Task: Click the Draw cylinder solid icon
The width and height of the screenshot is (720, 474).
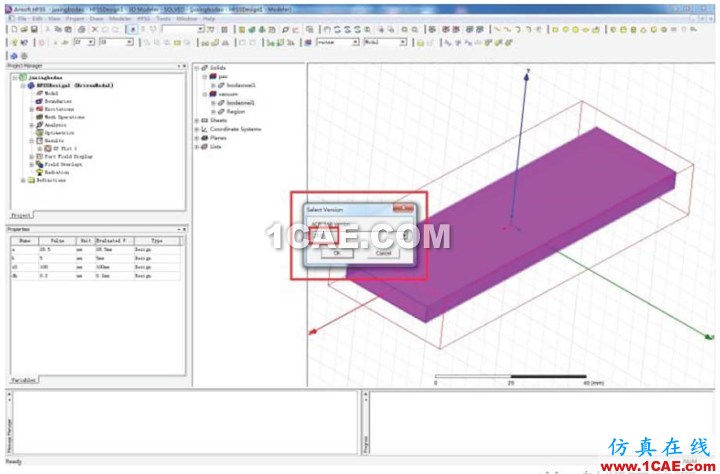Action: click(623, 29)
